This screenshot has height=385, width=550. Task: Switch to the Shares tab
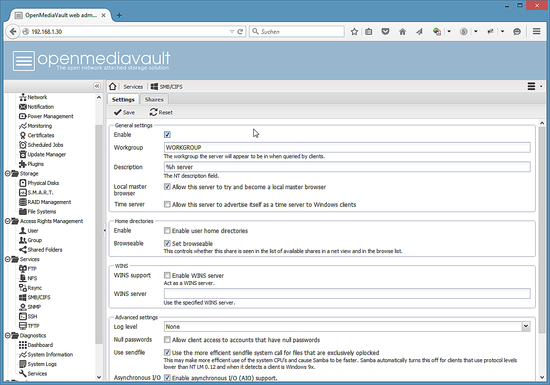tap(154, 100)
